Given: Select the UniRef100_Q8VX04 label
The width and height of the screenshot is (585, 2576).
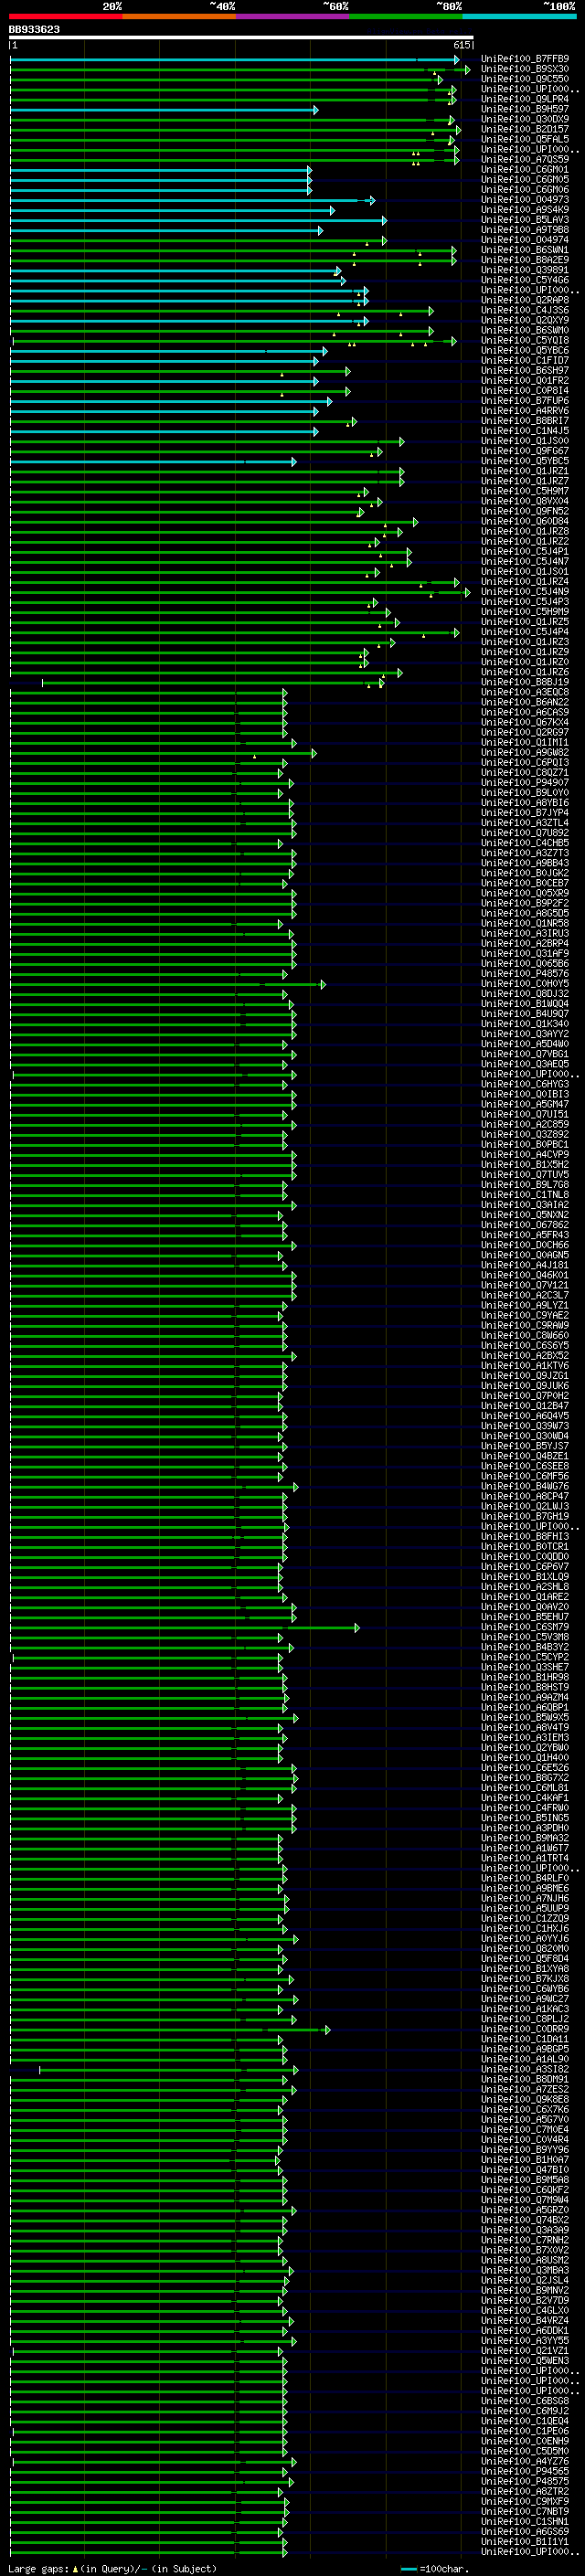Looking at the screenshot, I should coord(525,502).
